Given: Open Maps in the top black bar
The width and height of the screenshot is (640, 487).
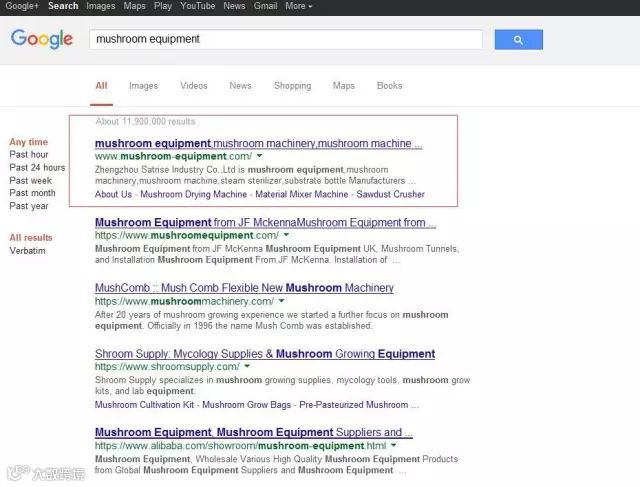Looking at the screenshot, I should pos(134,6).
